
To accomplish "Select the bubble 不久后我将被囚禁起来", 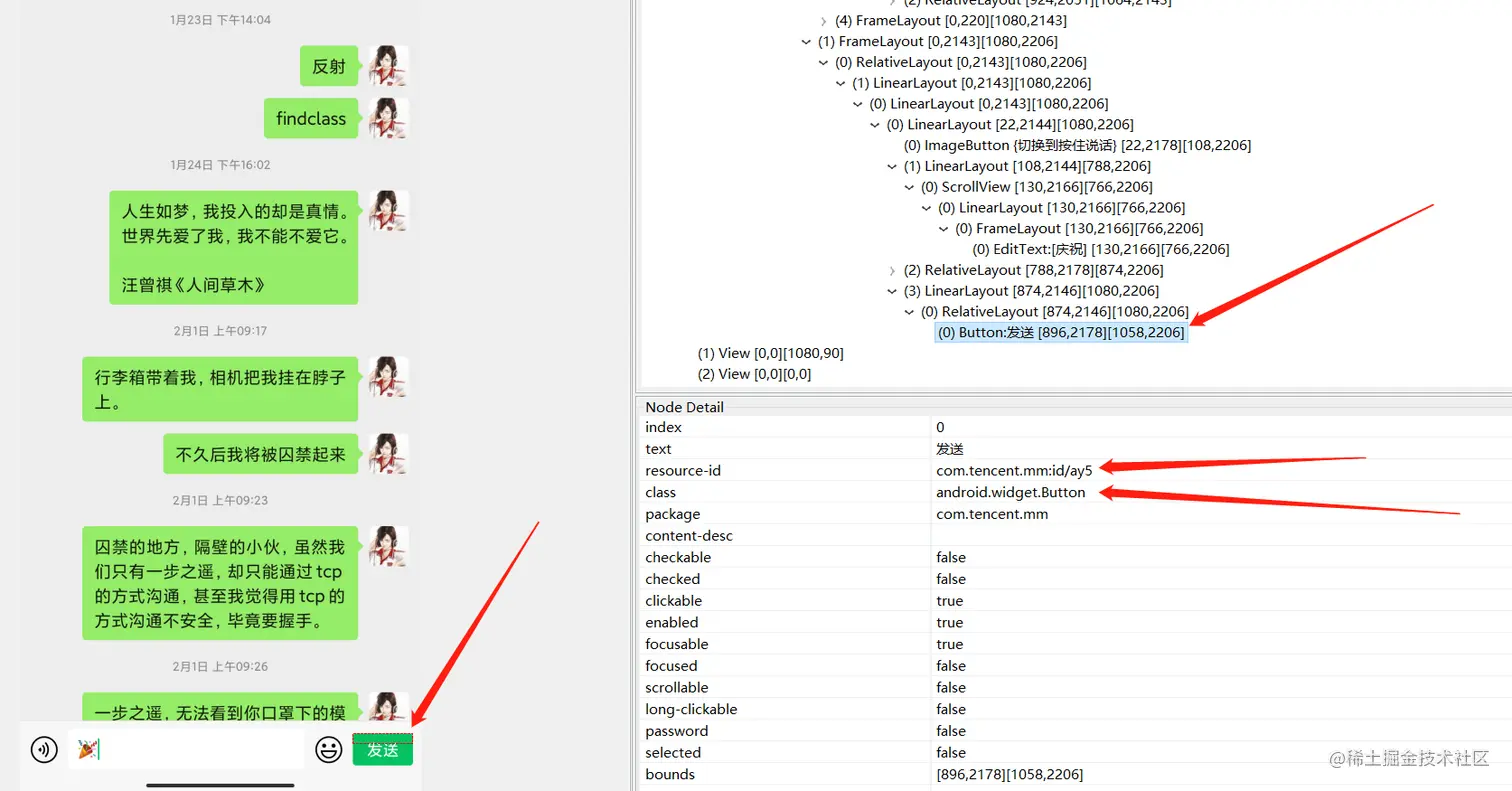I will point(261,454).
